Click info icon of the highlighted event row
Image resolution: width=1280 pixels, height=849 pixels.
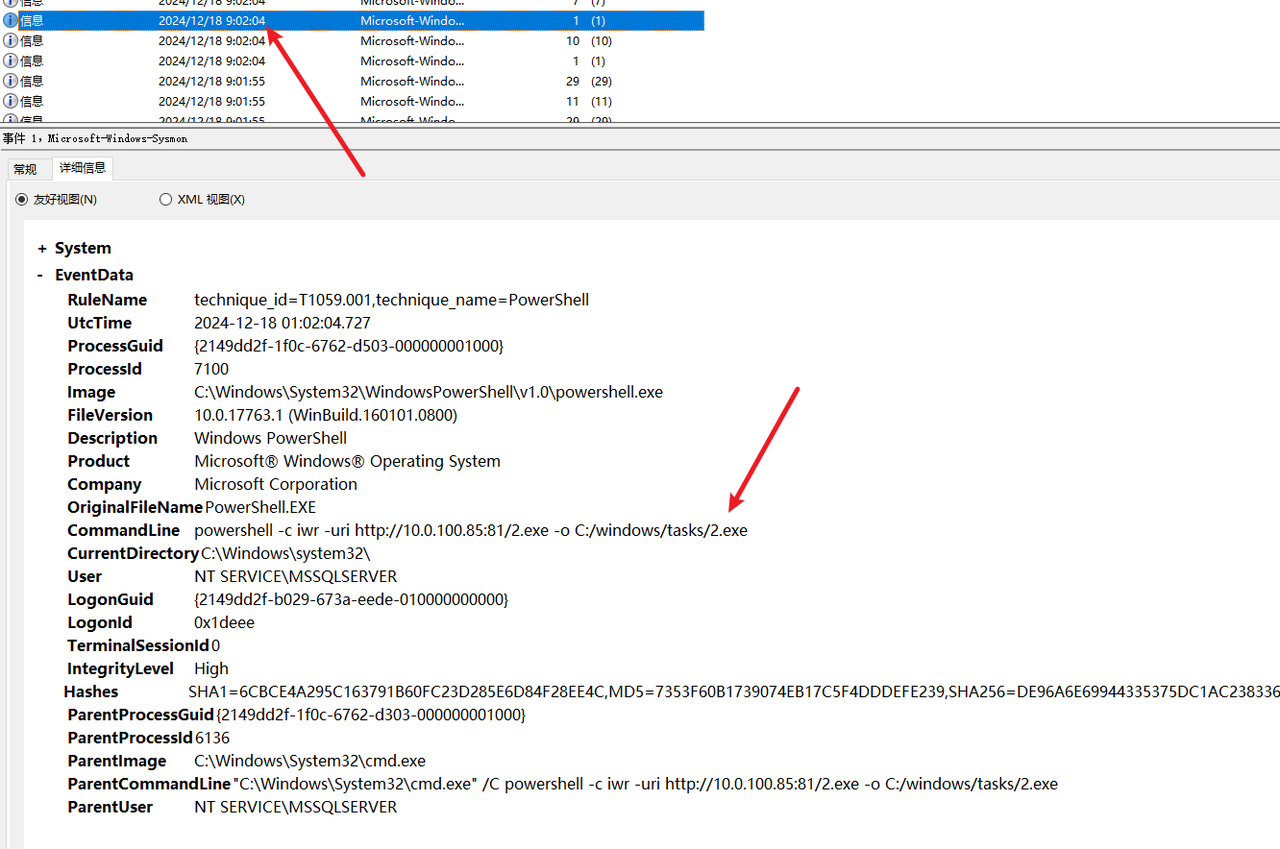click(x=10, y=21)
